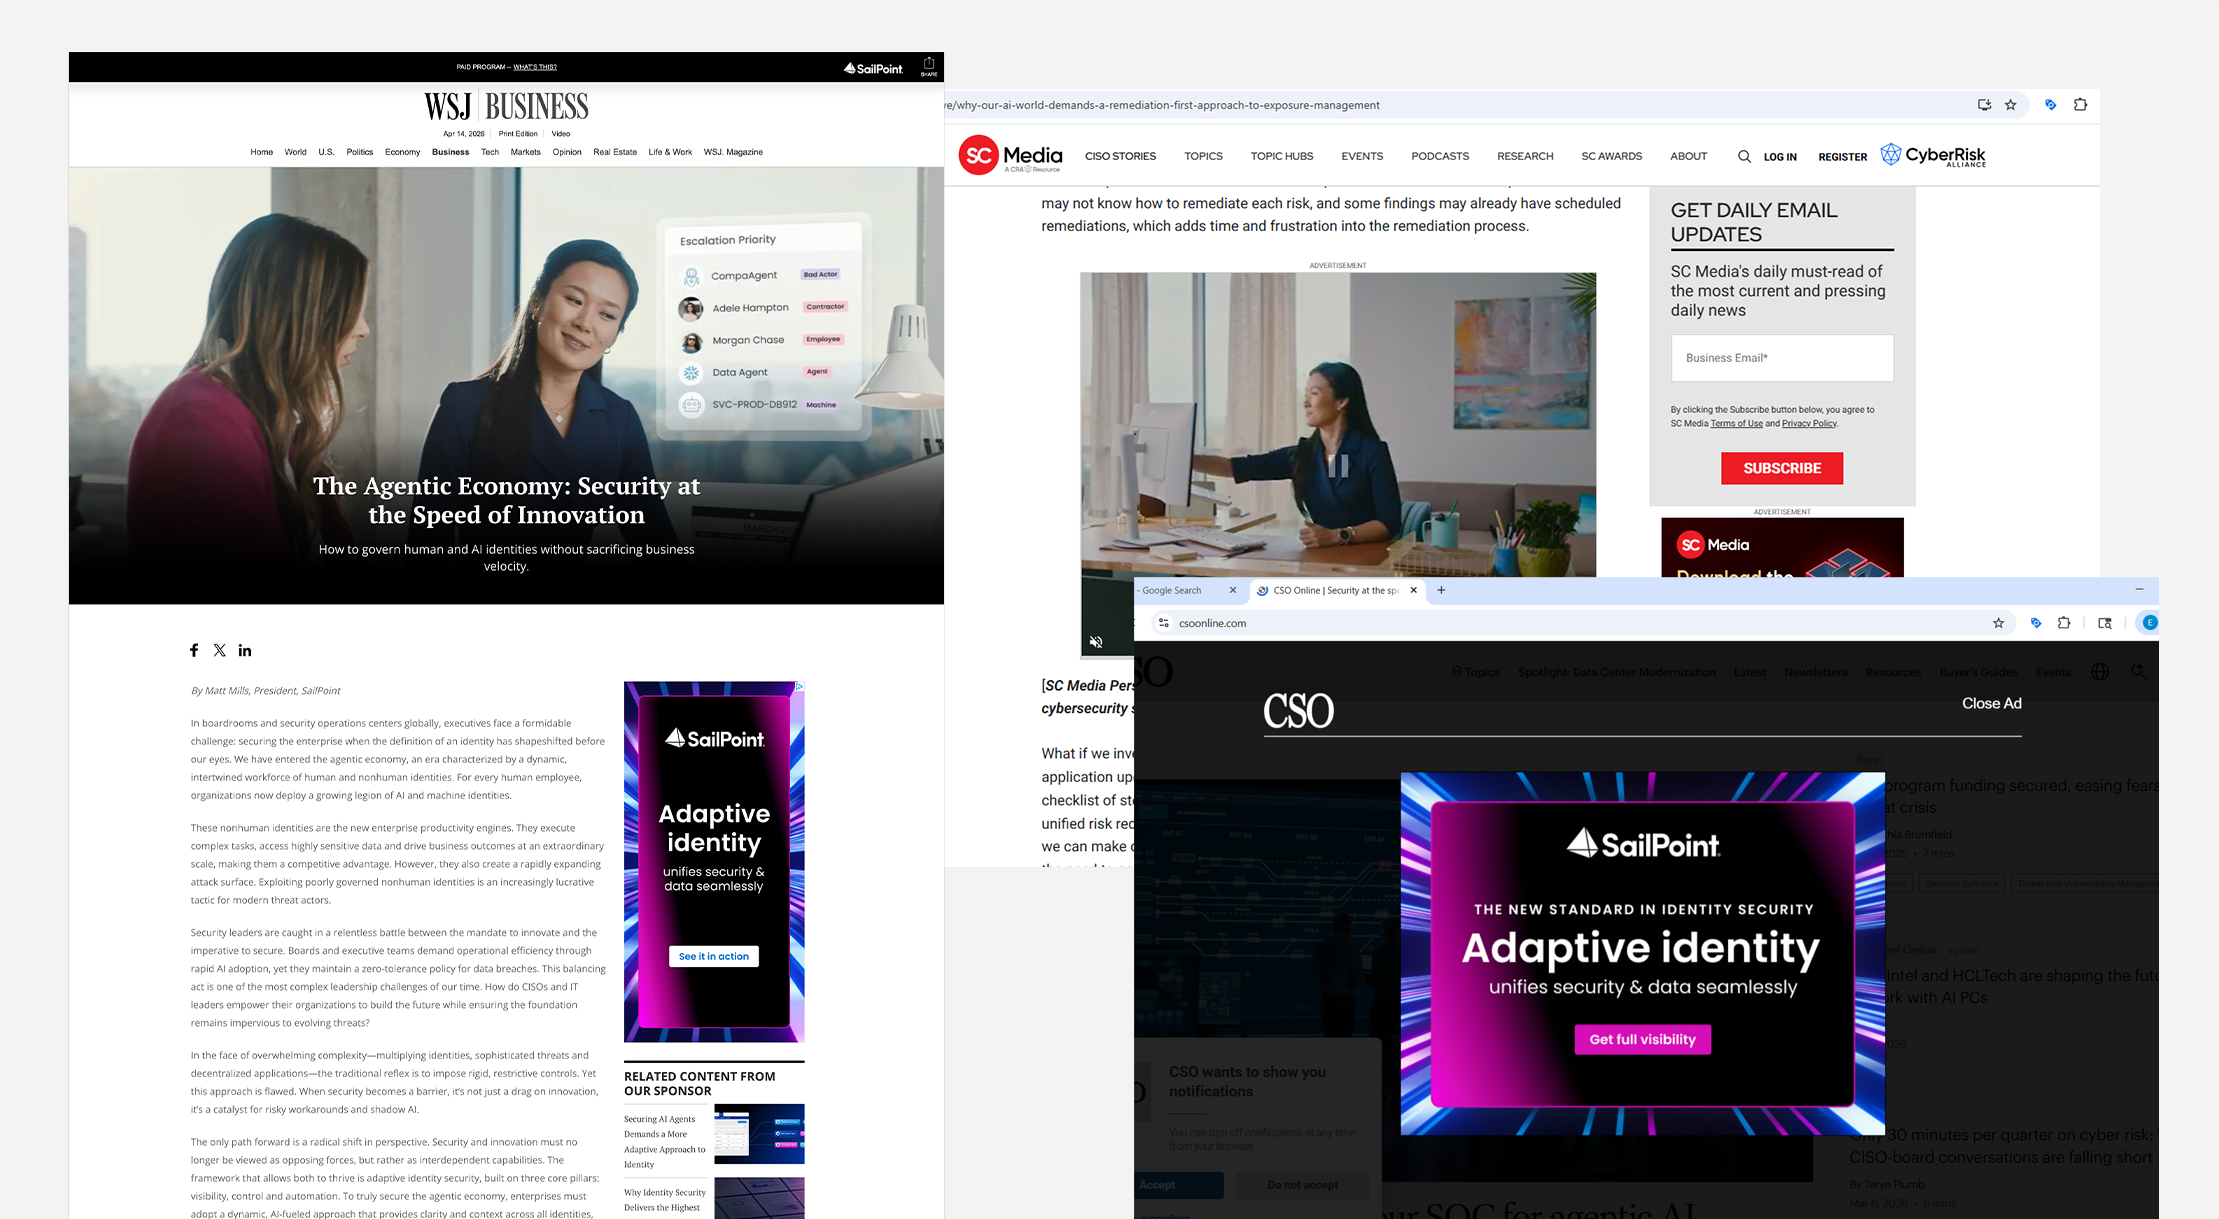The height and width of the screenshot is (1219, 2219).
Task: Open Life & Work in WSJ navigation
Action: (x=670, y=152)
